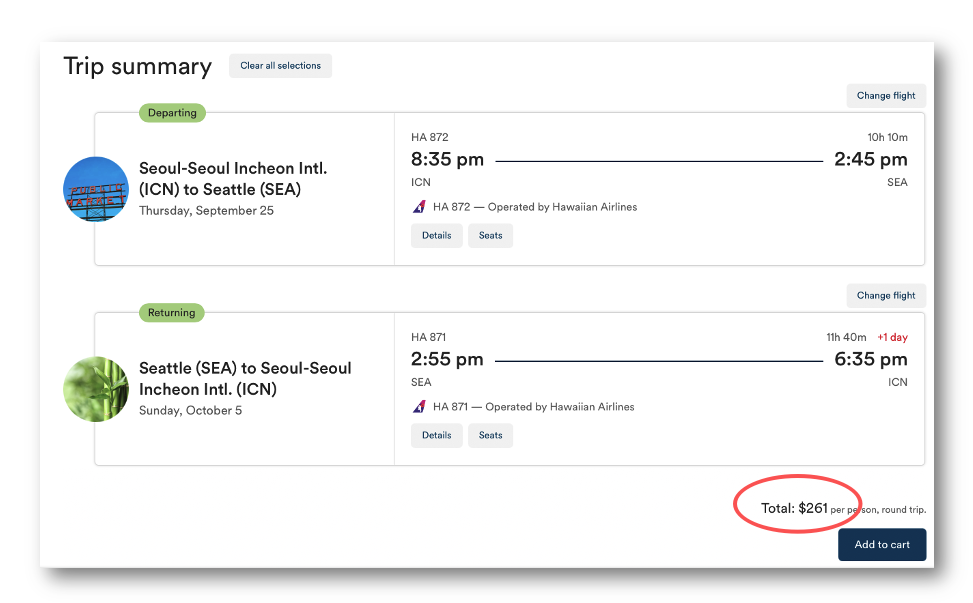Click the Total $261 price
The height and width of the screenshot is (603, 973).
tap(794, 508)
